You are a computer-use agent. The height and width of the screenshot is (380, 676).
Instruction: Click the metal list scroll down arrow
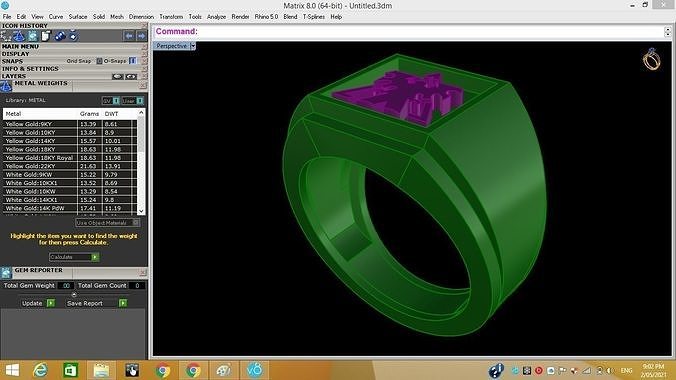coord(141,211)
